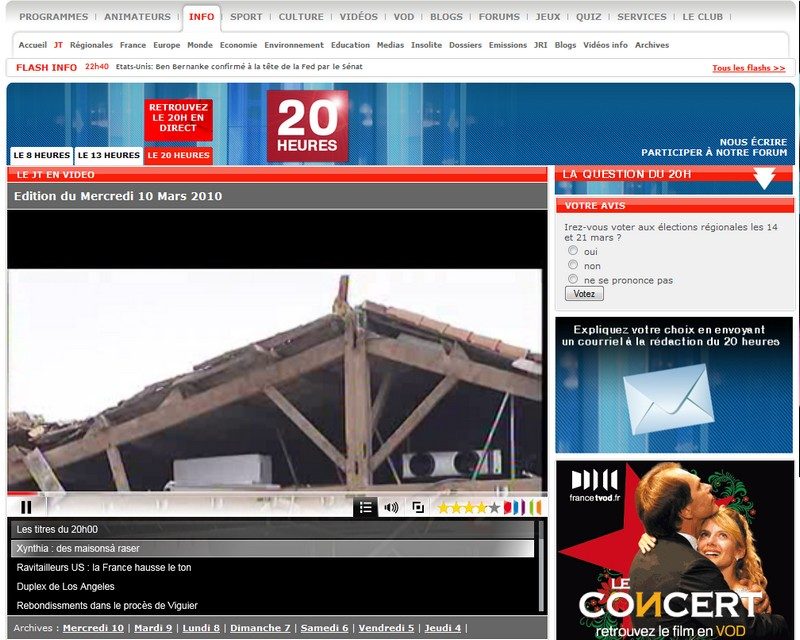Open the SPORT menu tab
The height and width of the screenshot is (640, 800).
[246, 17]
